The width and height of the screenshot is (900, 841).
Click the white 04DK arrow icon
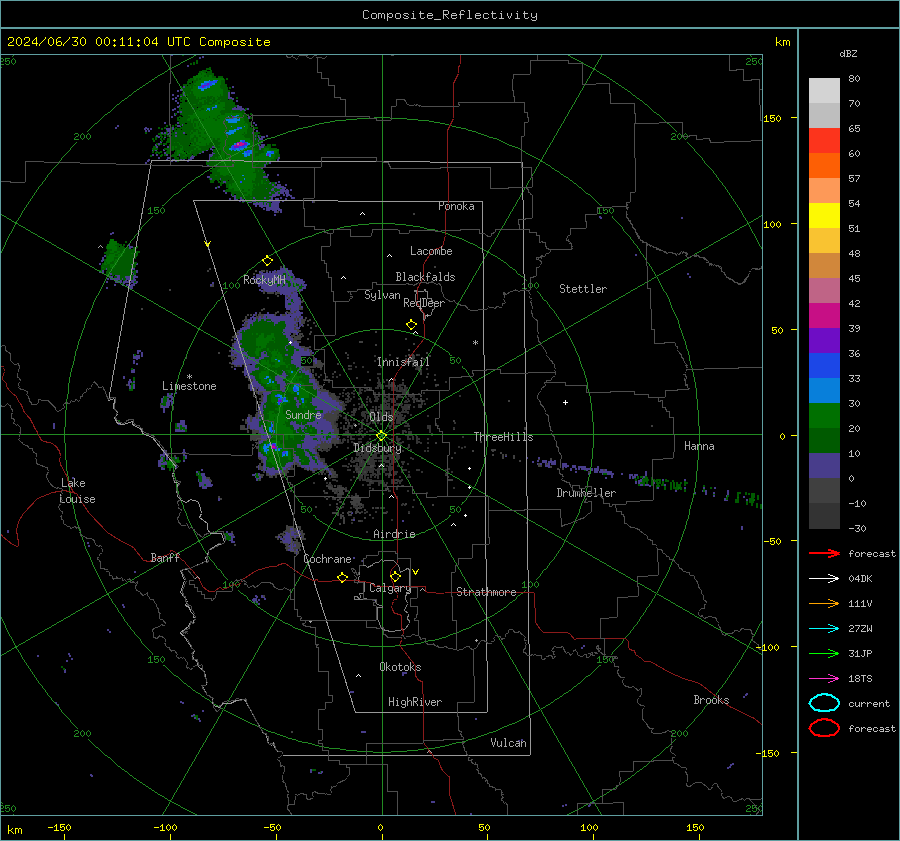824,579
